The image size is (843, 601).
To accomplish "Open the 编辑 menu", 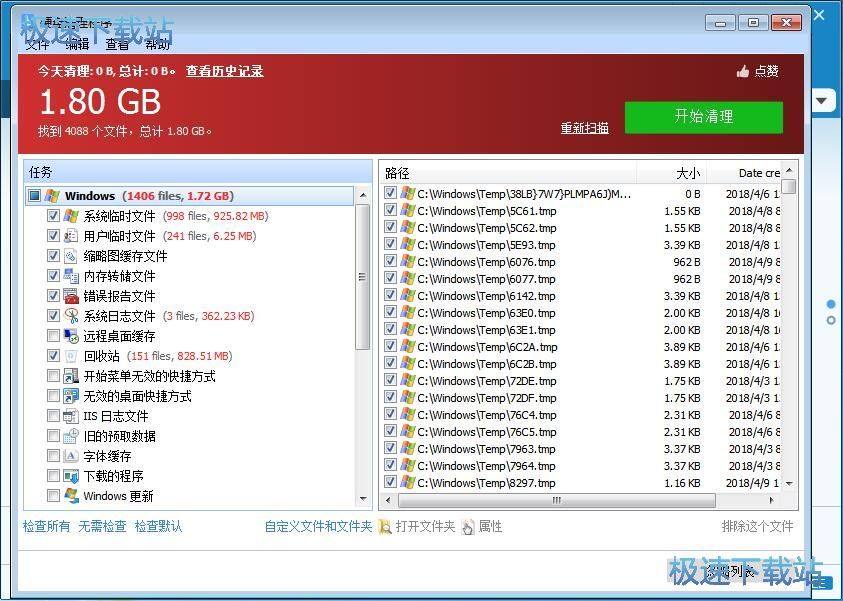I will pyautogui.click(x=77, y=44).
